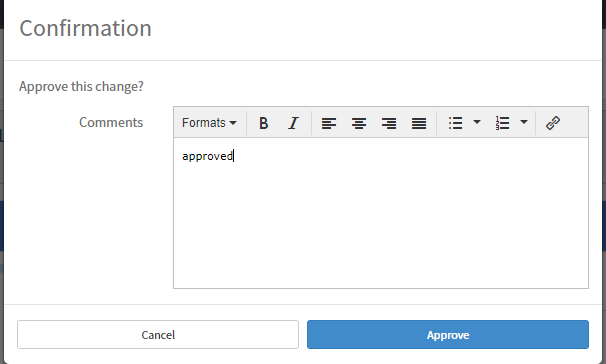Insert a bulleted list
The height and width of the screenshot is (364, 606).
click(x=456, y=123)
